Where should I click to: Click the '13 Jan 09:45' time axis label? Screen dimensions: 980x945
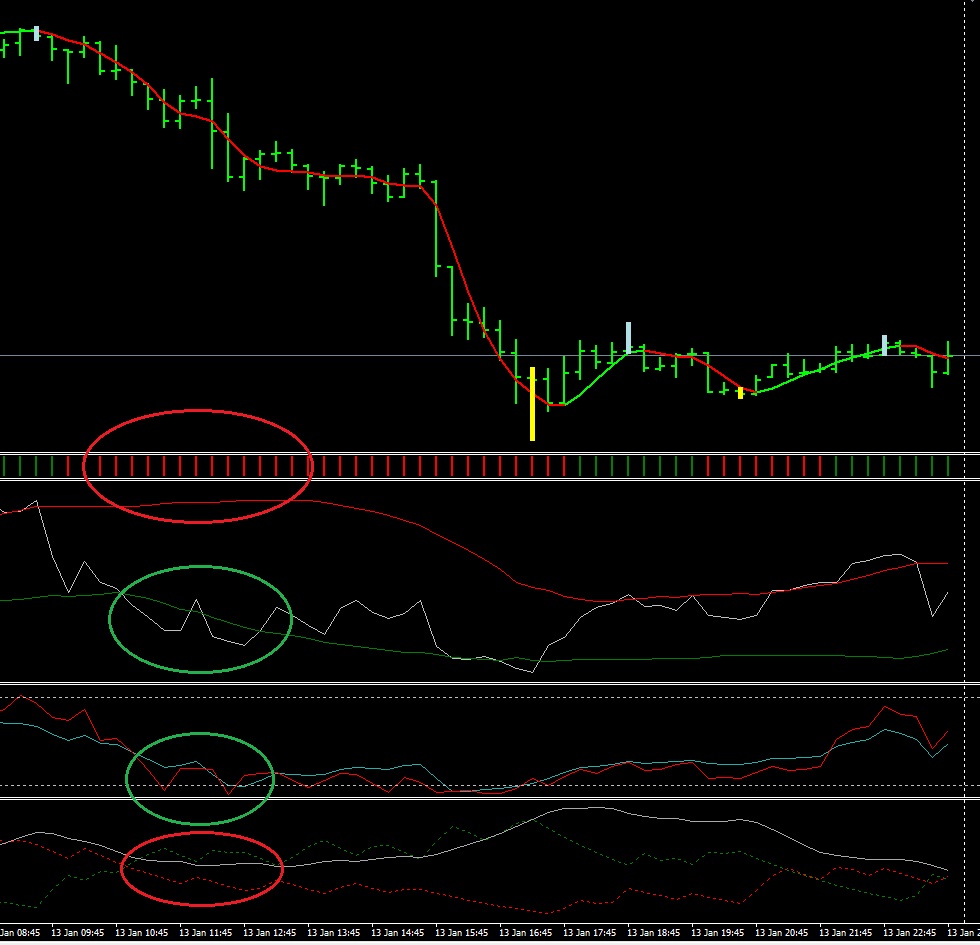point(78,932)
